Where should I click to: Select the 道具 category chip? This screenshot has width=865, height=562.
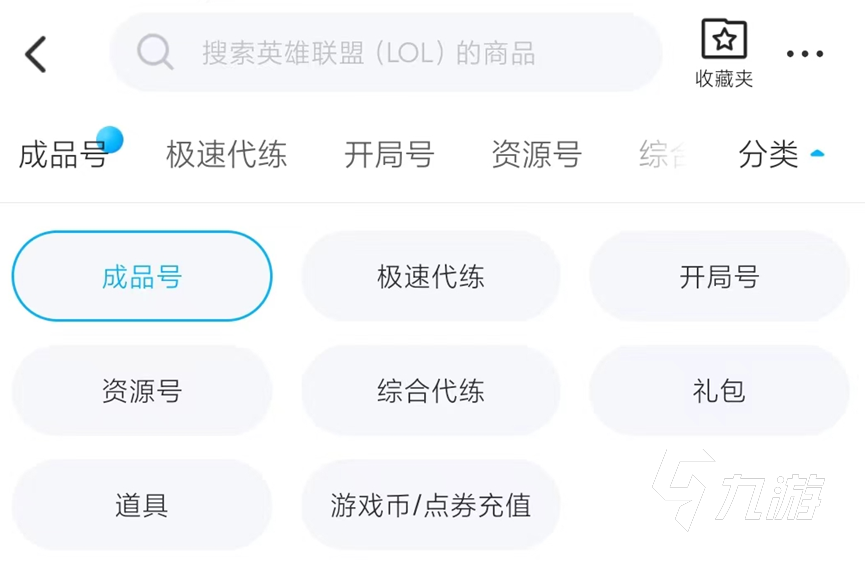(x=142, y=505)
